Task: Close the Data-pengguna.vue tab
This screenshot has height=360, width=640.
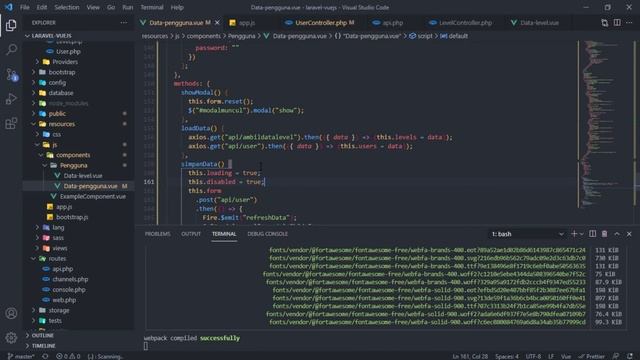Action: tap(217, 23)
